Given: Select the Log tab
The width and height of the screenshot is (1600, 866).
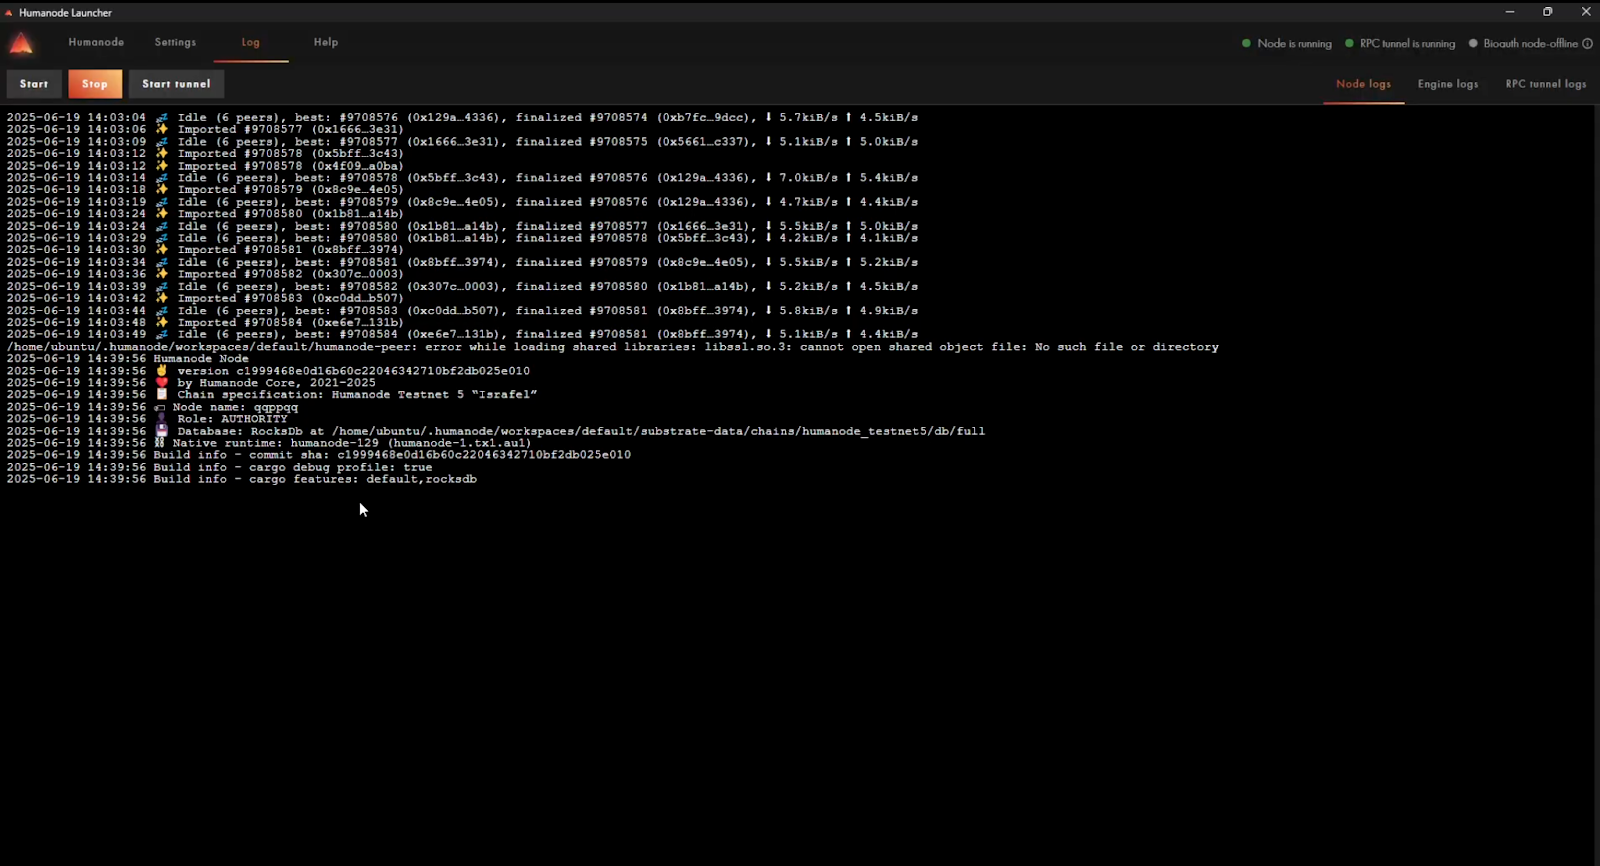Looking at the screenshot, I should pos(250,42).
